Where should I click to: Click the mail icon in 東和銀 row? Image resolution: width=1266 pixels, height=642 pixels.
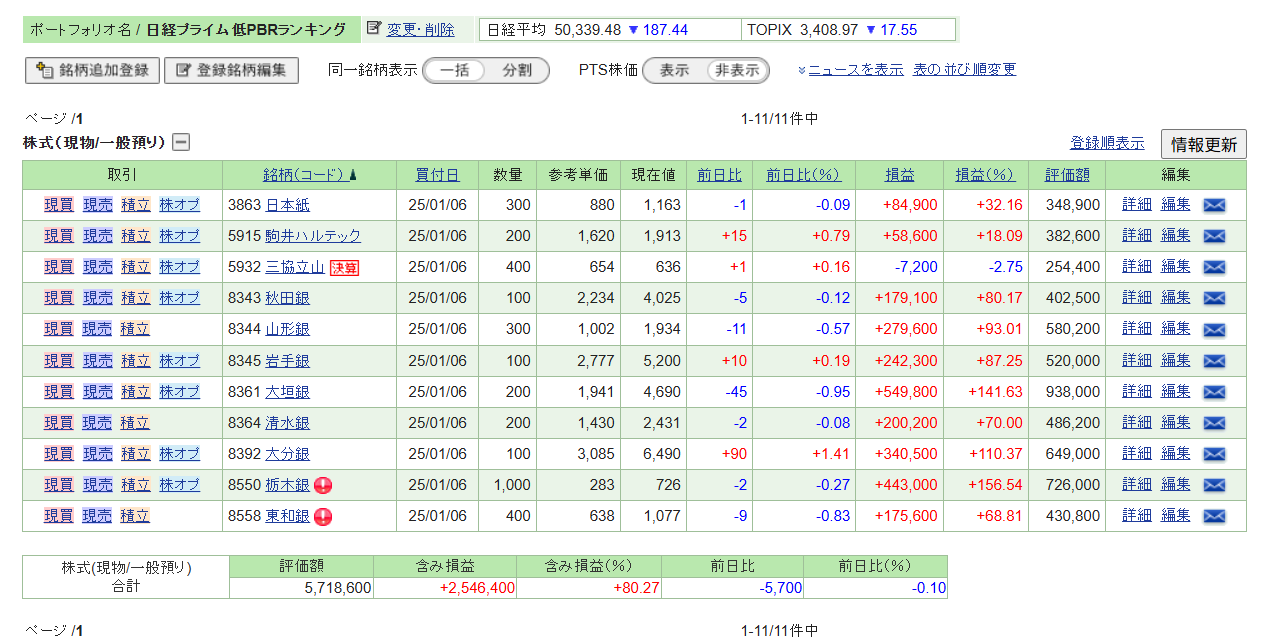click(x=1213, y=516)
